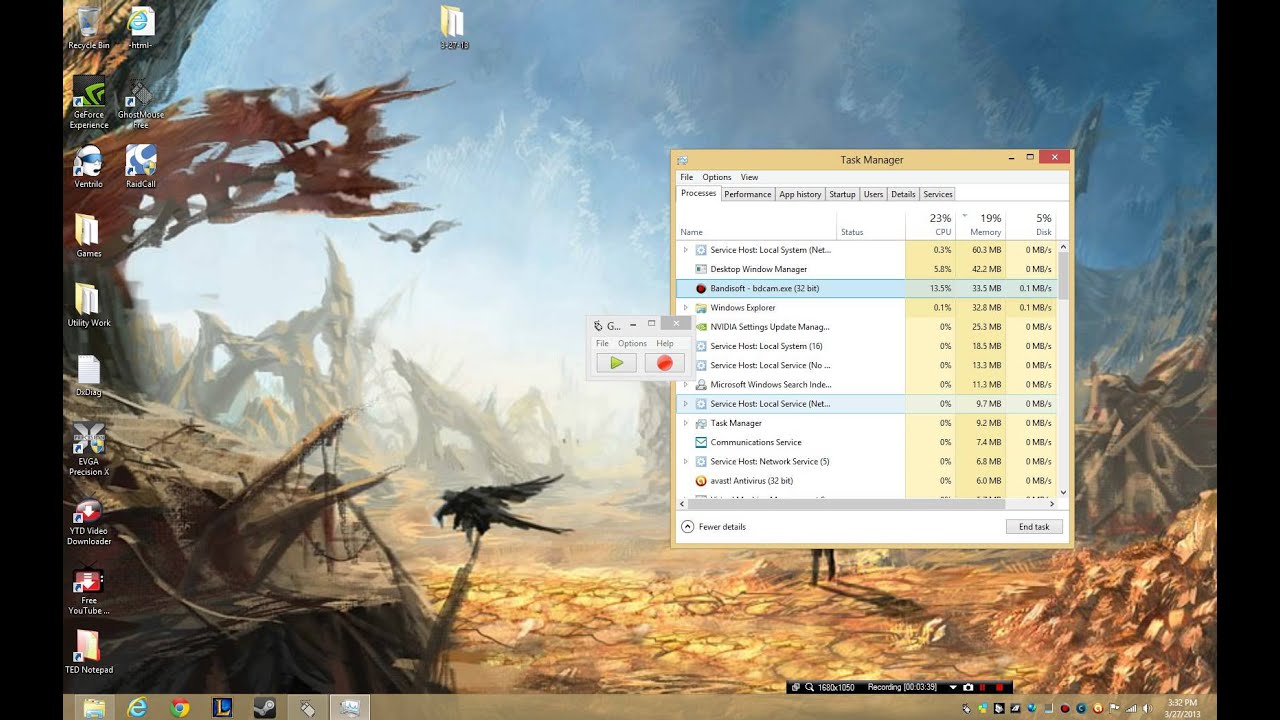Switch to the Users tab

(873, 194)
